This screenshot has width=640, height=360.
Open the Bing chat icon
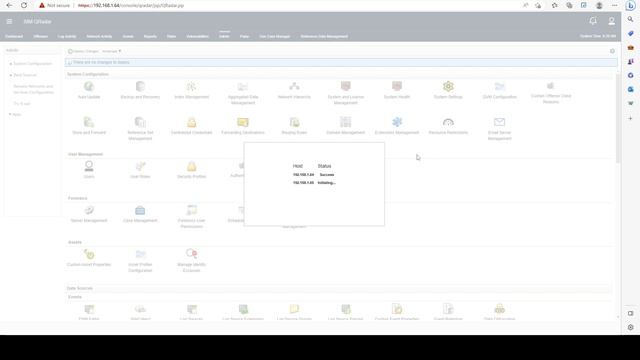point(631,5)
